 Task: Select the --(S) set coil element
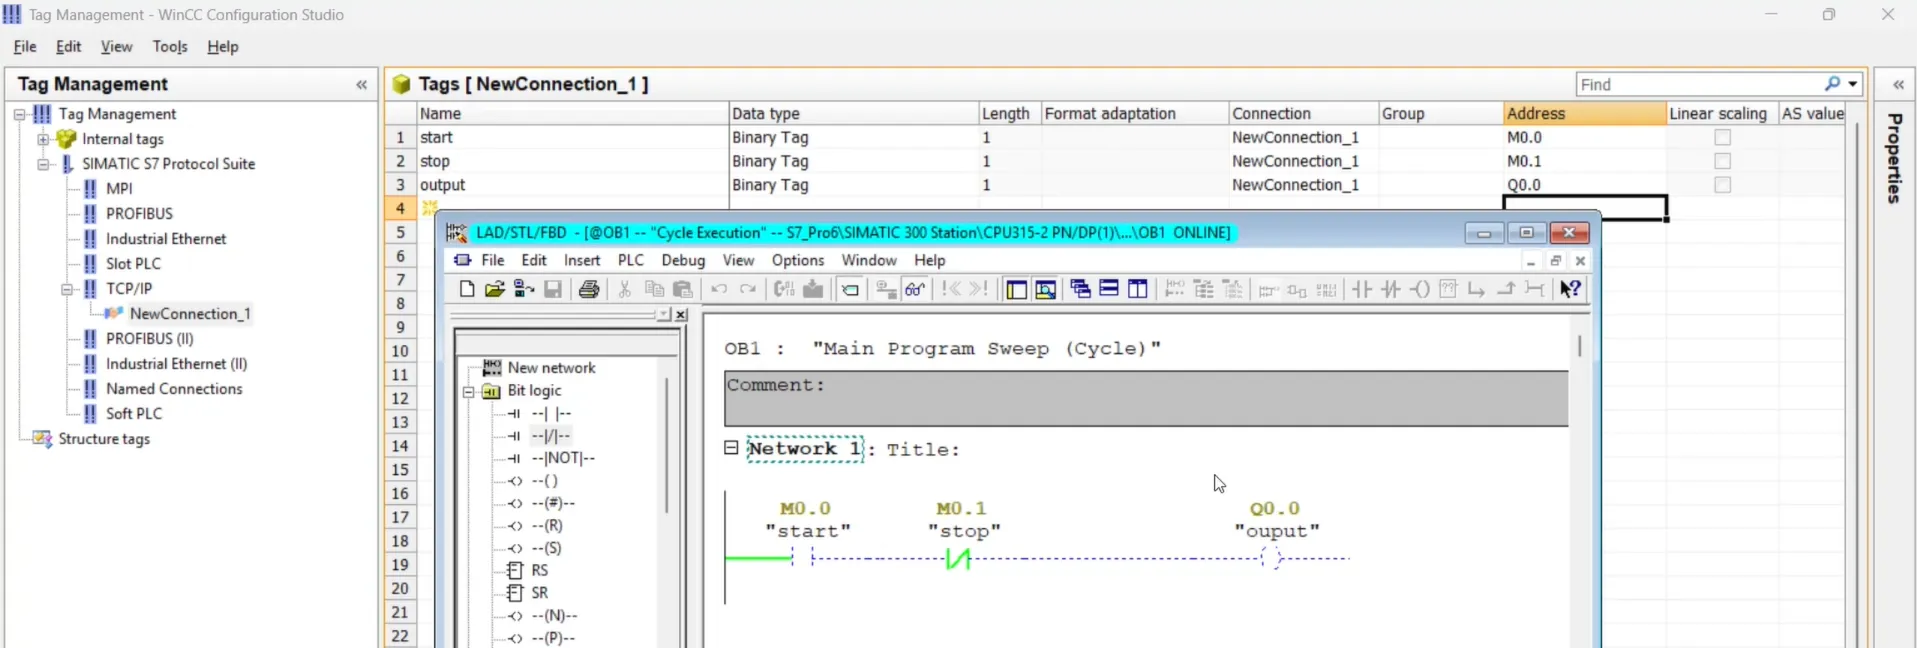(547, 548)
